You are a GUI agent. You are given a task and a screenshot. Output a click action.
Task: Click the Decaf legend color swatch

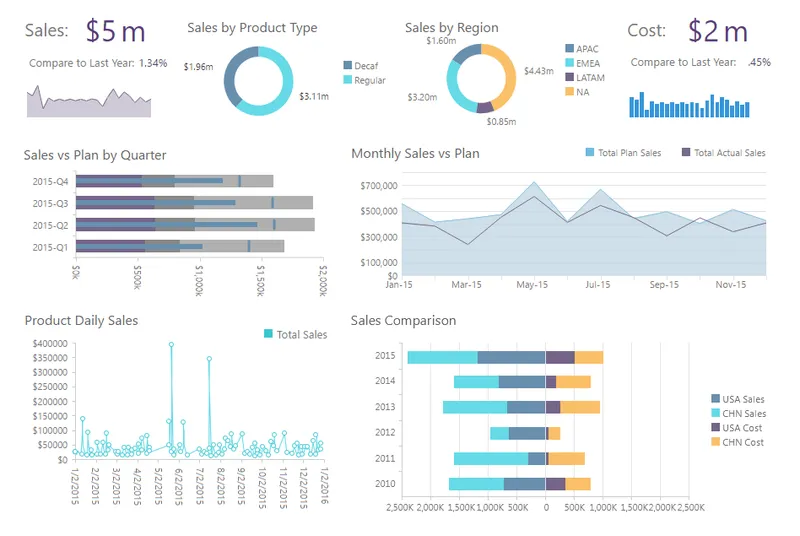[x=347, y=65]
